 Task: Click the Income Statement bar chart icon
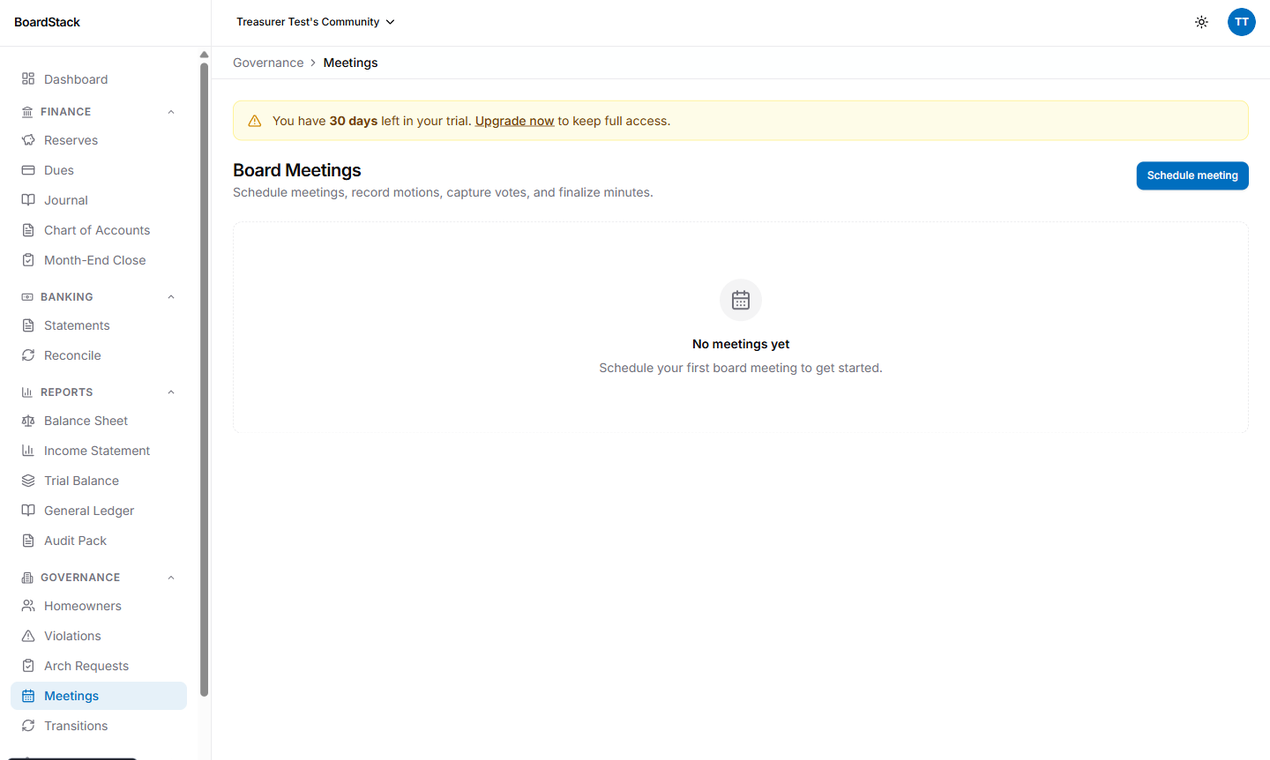(28, 451)
